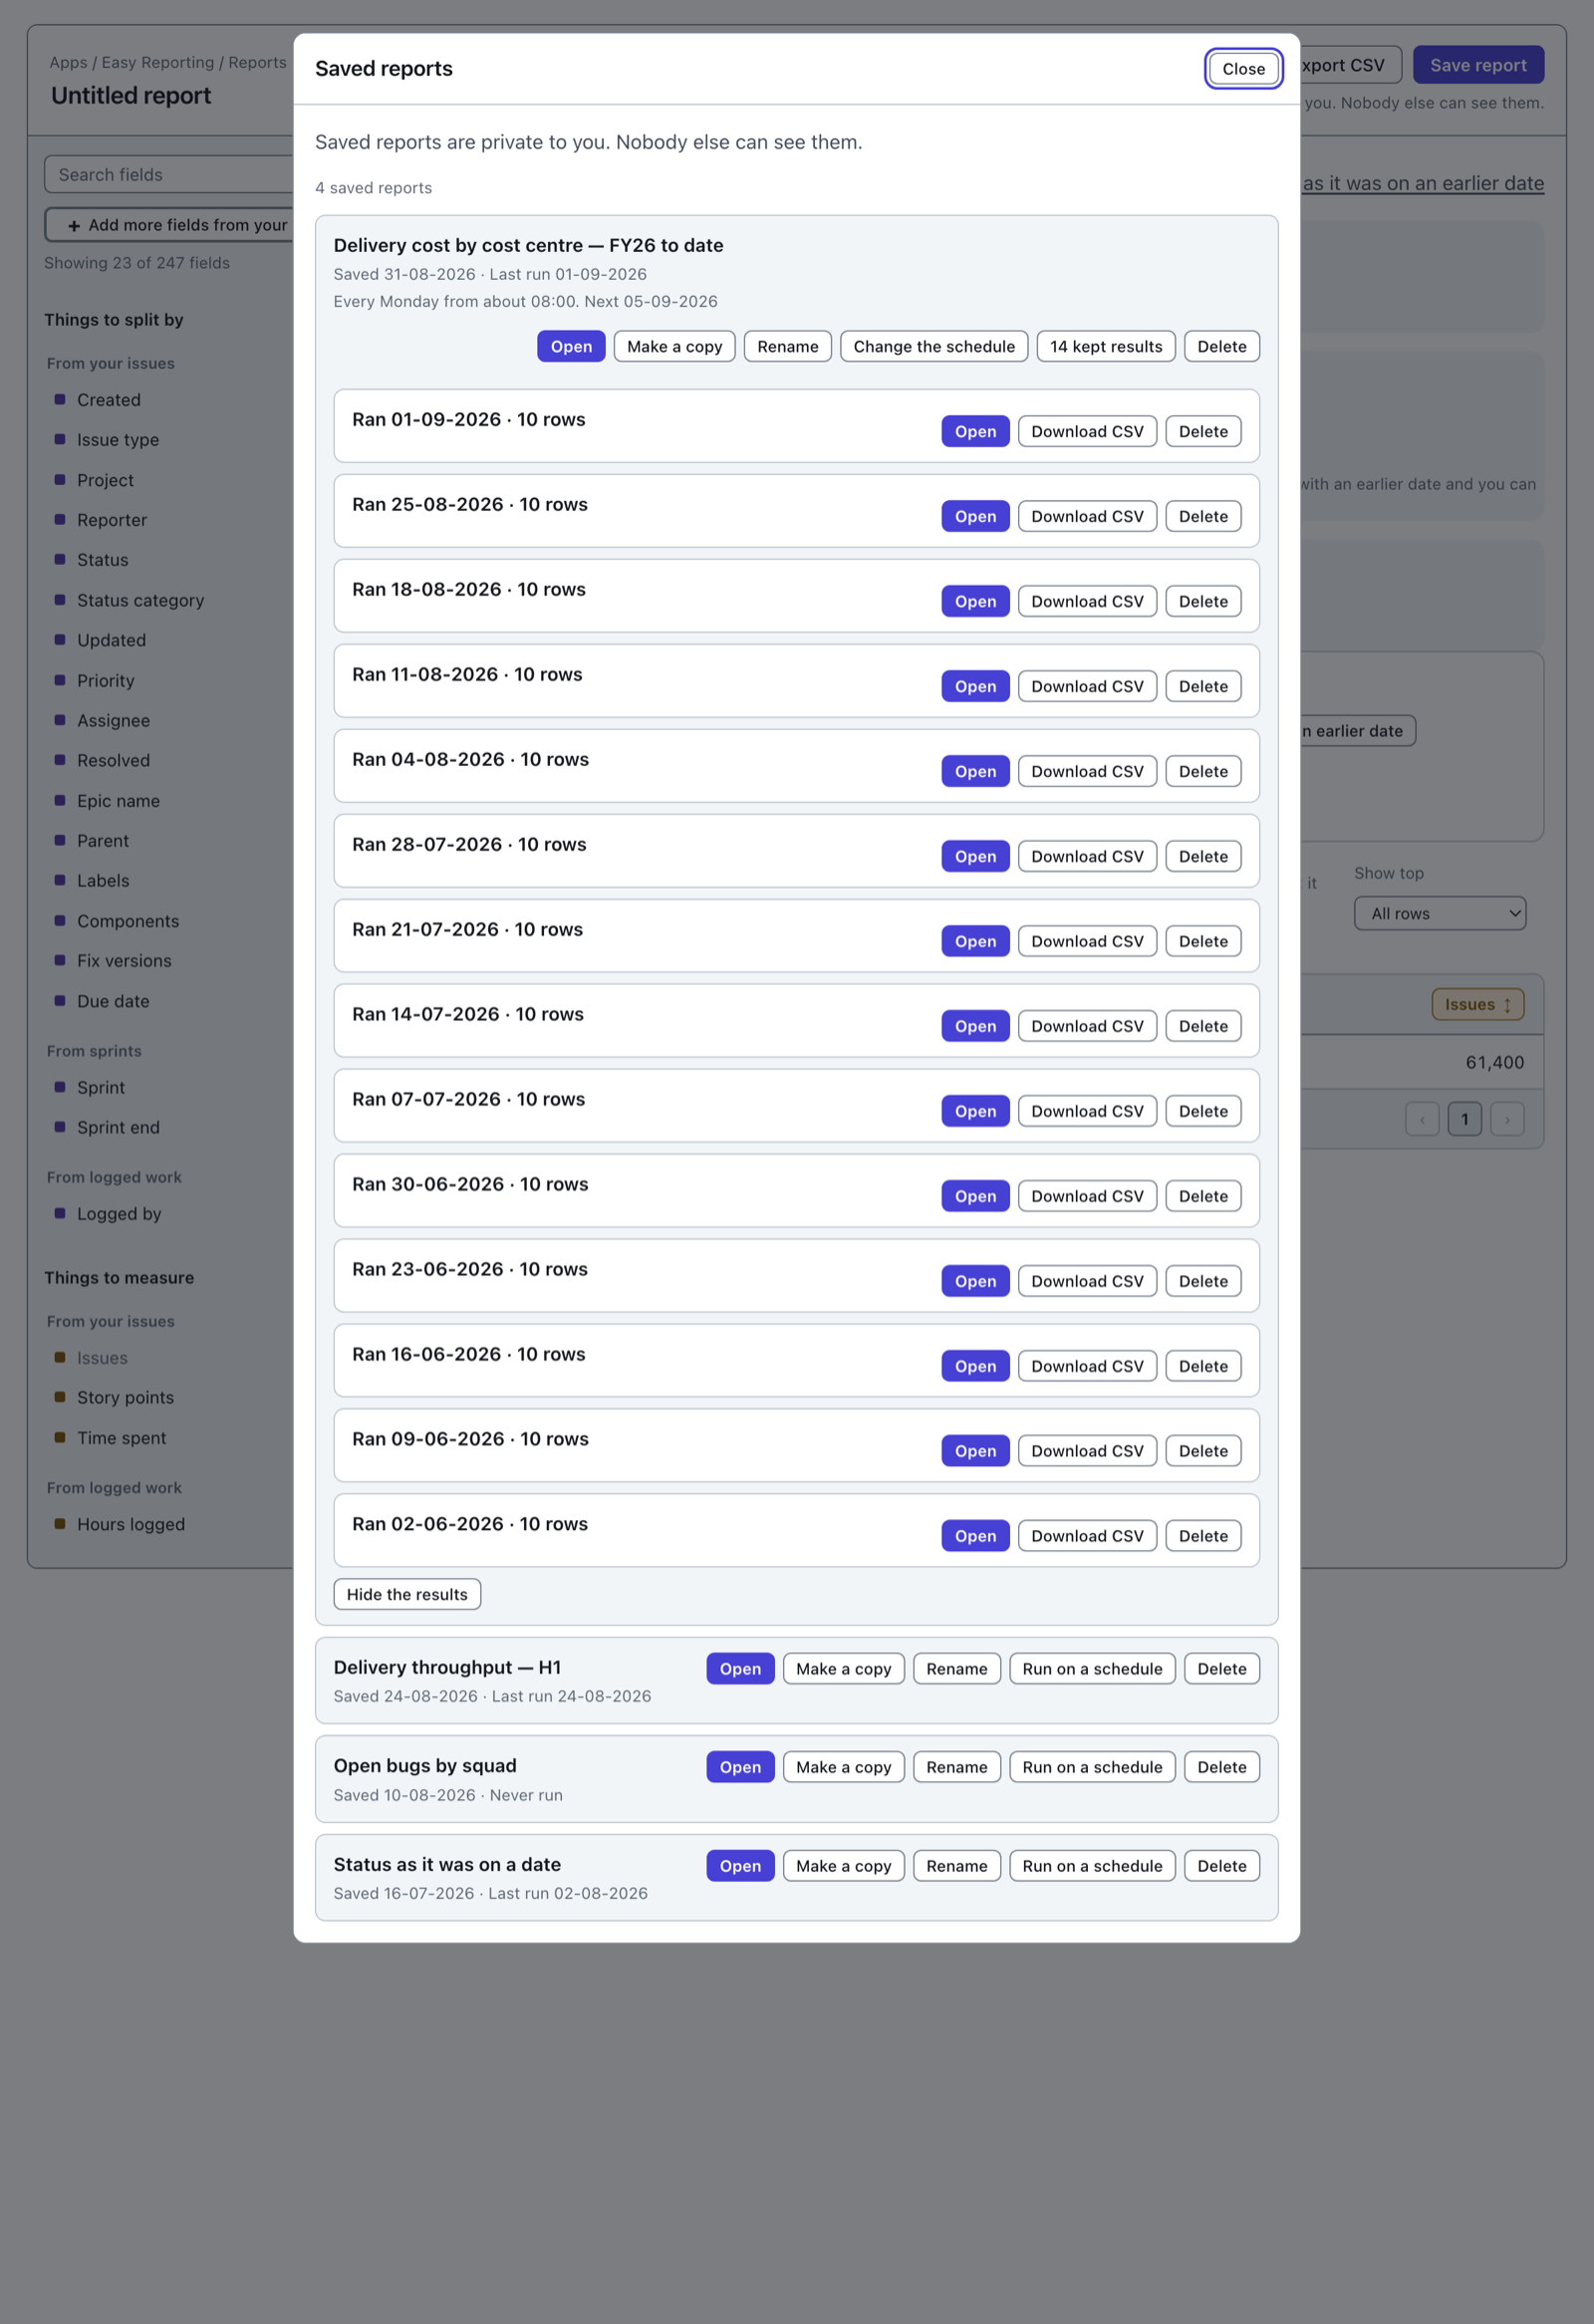
Task: Download CSV for run 23-06-2026
Action: point(1087,1281)
